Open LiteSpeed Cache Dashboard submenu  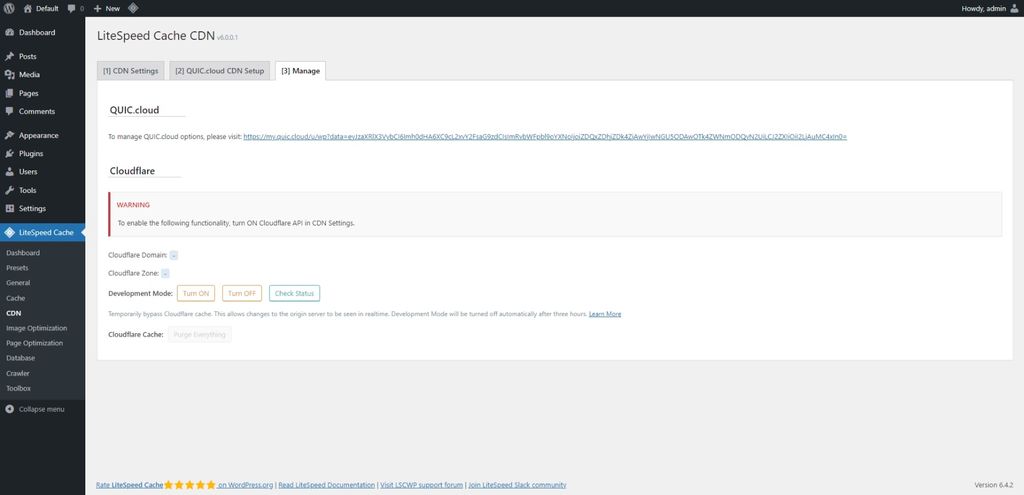[x=23, y=253]
